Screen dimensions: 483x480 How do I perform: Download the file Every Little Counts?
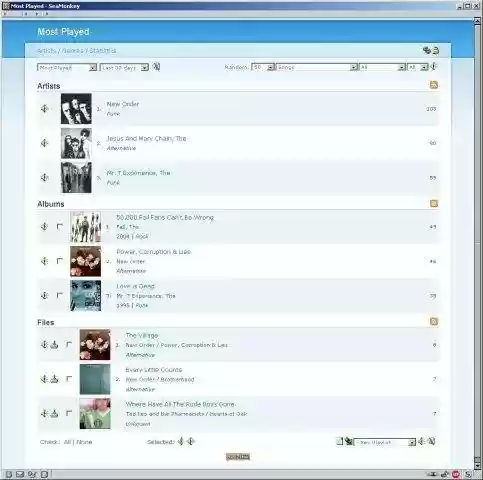click(54, 379)
